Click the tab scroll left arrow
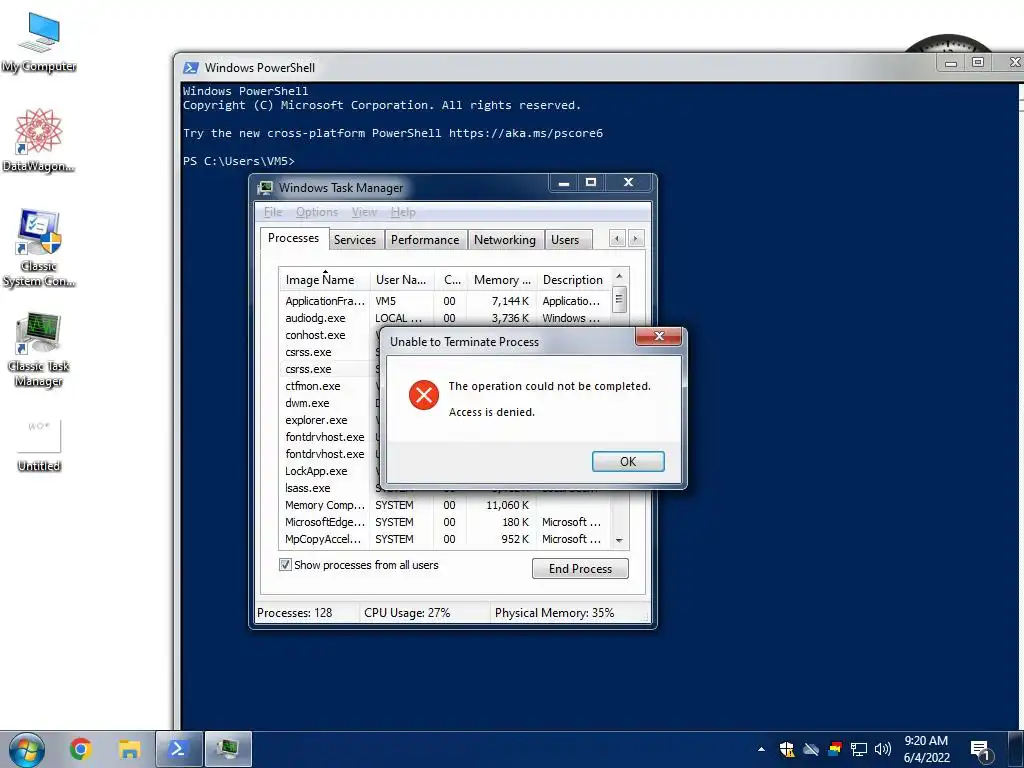The width and height of the screenshot is (1024, 768). [x=616, y=239]
